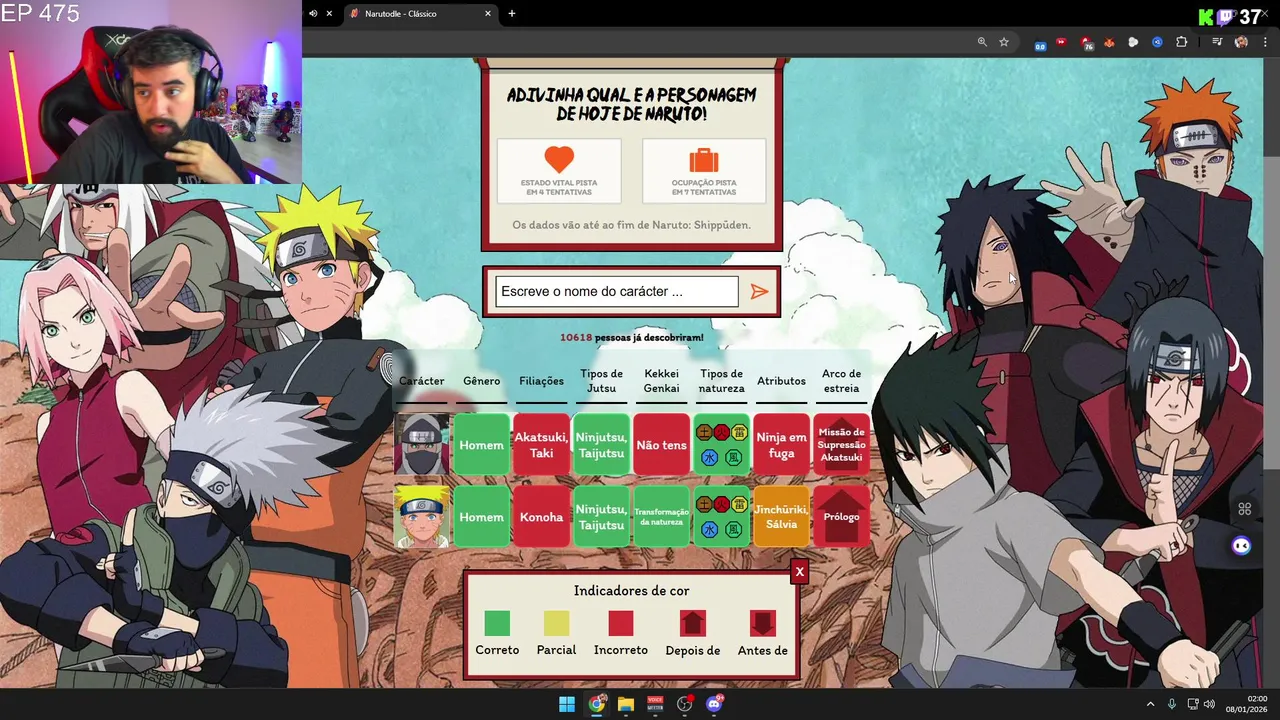Expand the system tray hidden icons chevron
The width and height of the screenshot is (1280, 720).
point(1150,704)
